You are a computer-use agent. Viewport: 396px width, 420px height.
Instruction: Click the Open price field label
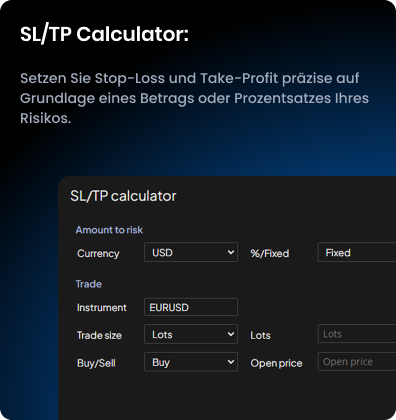[276, 363]
